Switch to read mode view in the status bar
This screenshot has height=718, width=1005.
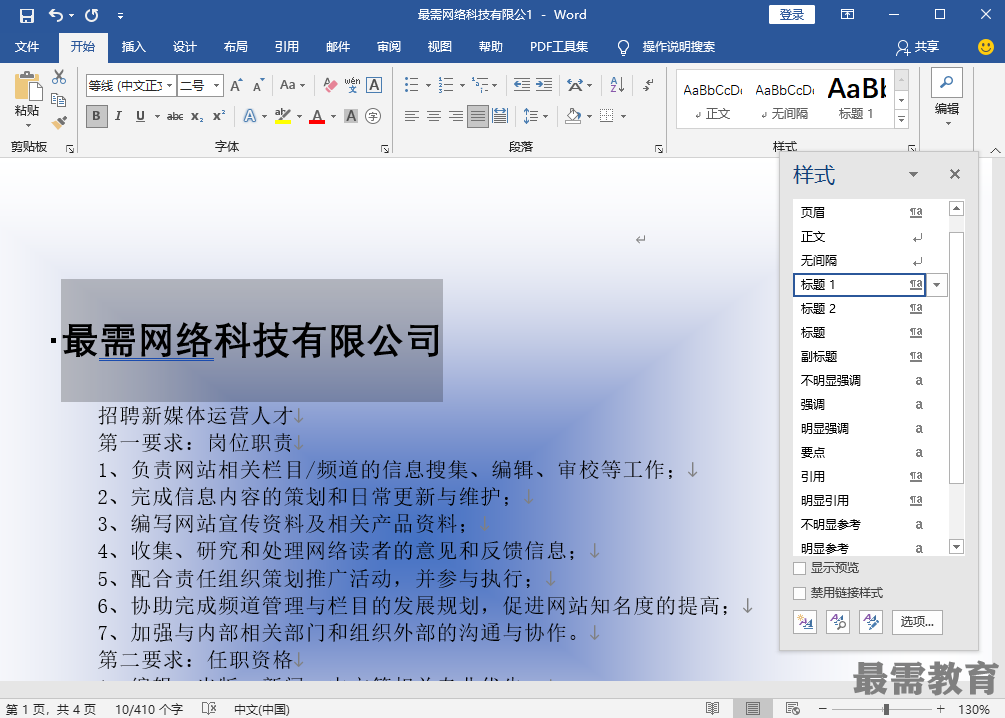(x=713, y=708)
